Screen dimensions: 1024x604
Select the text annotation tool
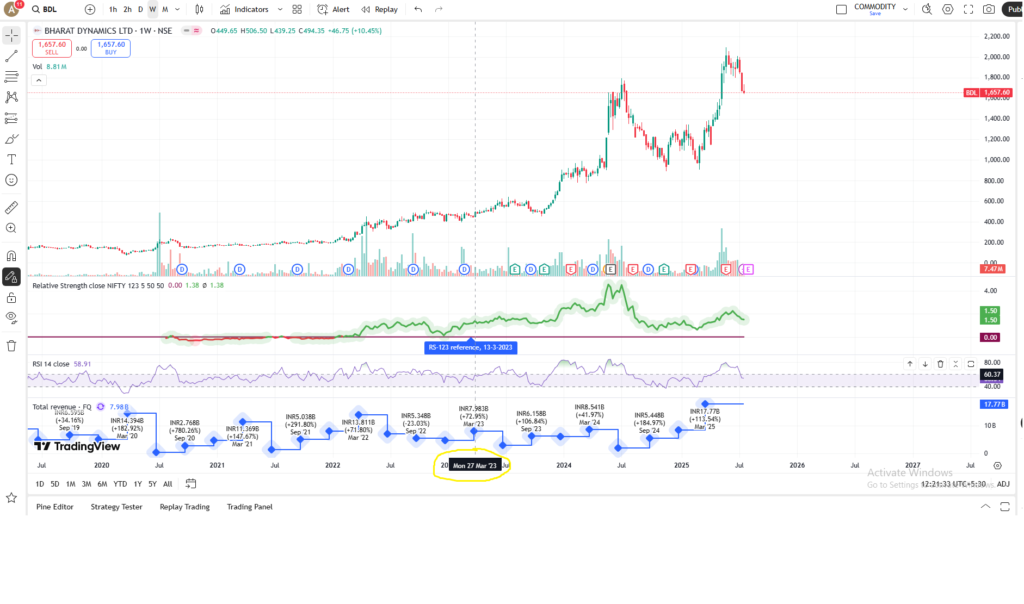pos(11,159)
